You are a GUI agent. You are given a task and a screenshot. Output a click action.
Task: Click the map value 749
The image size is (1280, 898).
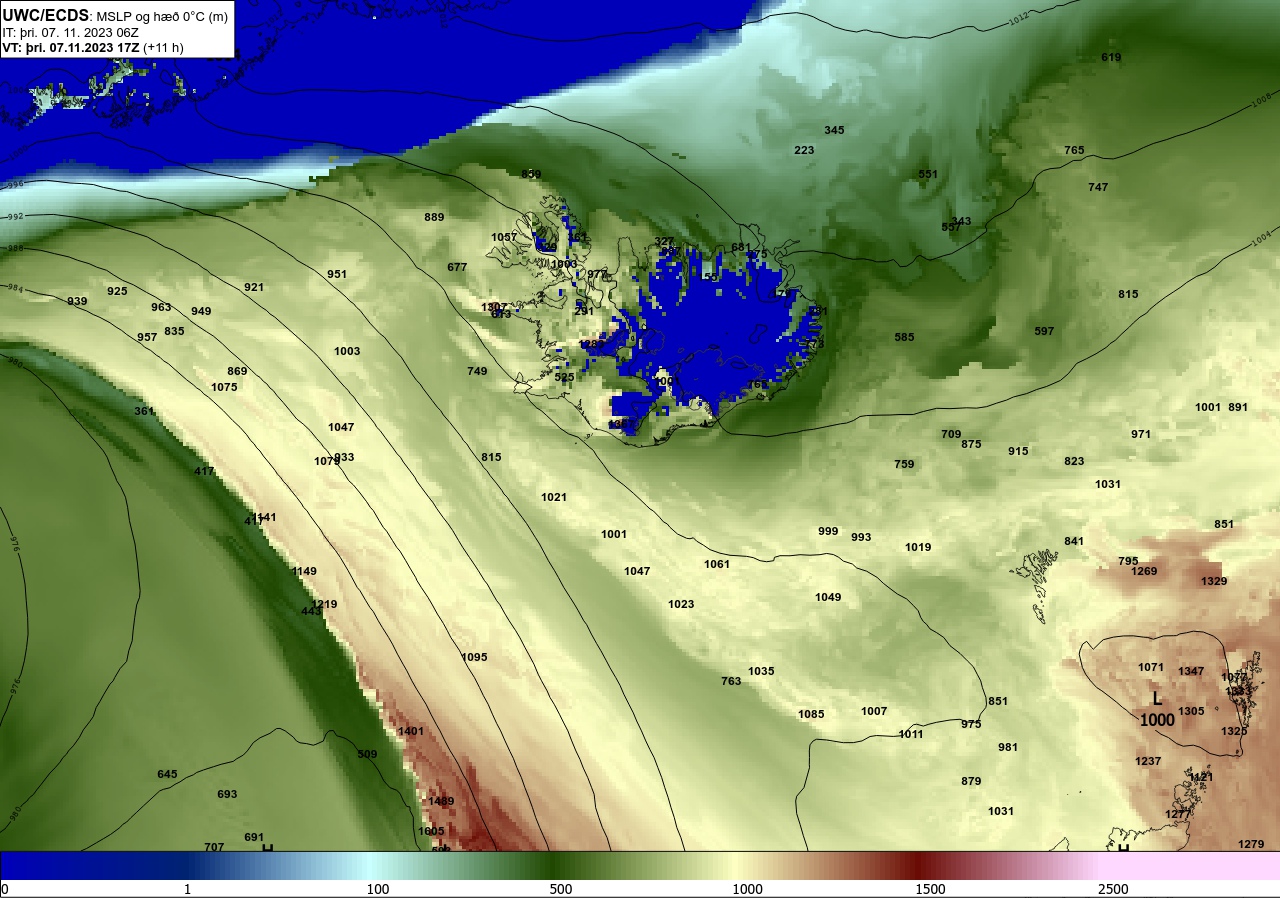pos(477,371)
